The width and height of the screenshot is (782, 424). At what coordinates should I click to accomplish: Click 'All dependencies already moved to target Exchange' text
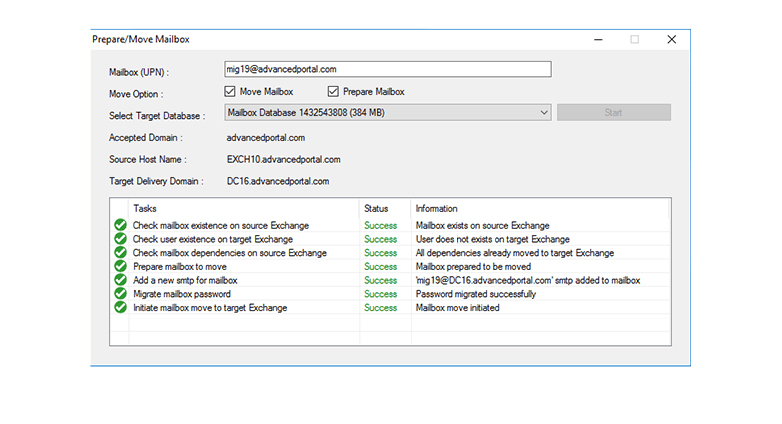515,253
